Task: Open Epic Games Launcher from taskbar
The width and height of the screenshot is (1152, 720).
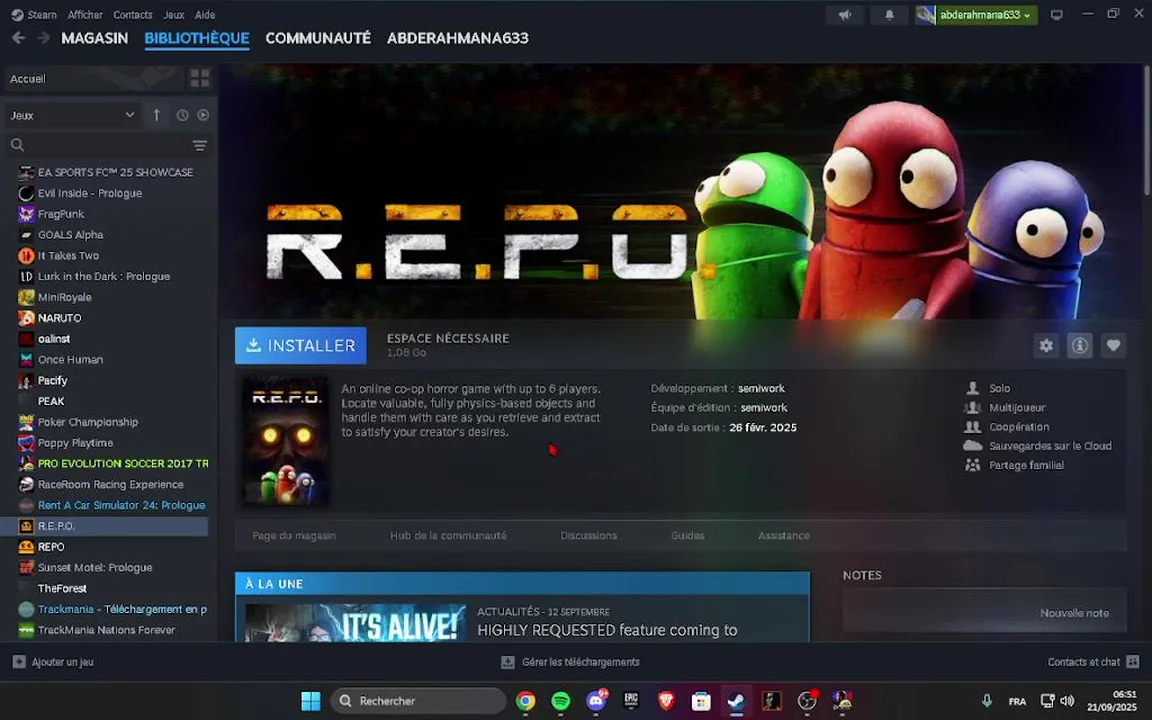Action: pyautogui.click(x=631, y=701)
